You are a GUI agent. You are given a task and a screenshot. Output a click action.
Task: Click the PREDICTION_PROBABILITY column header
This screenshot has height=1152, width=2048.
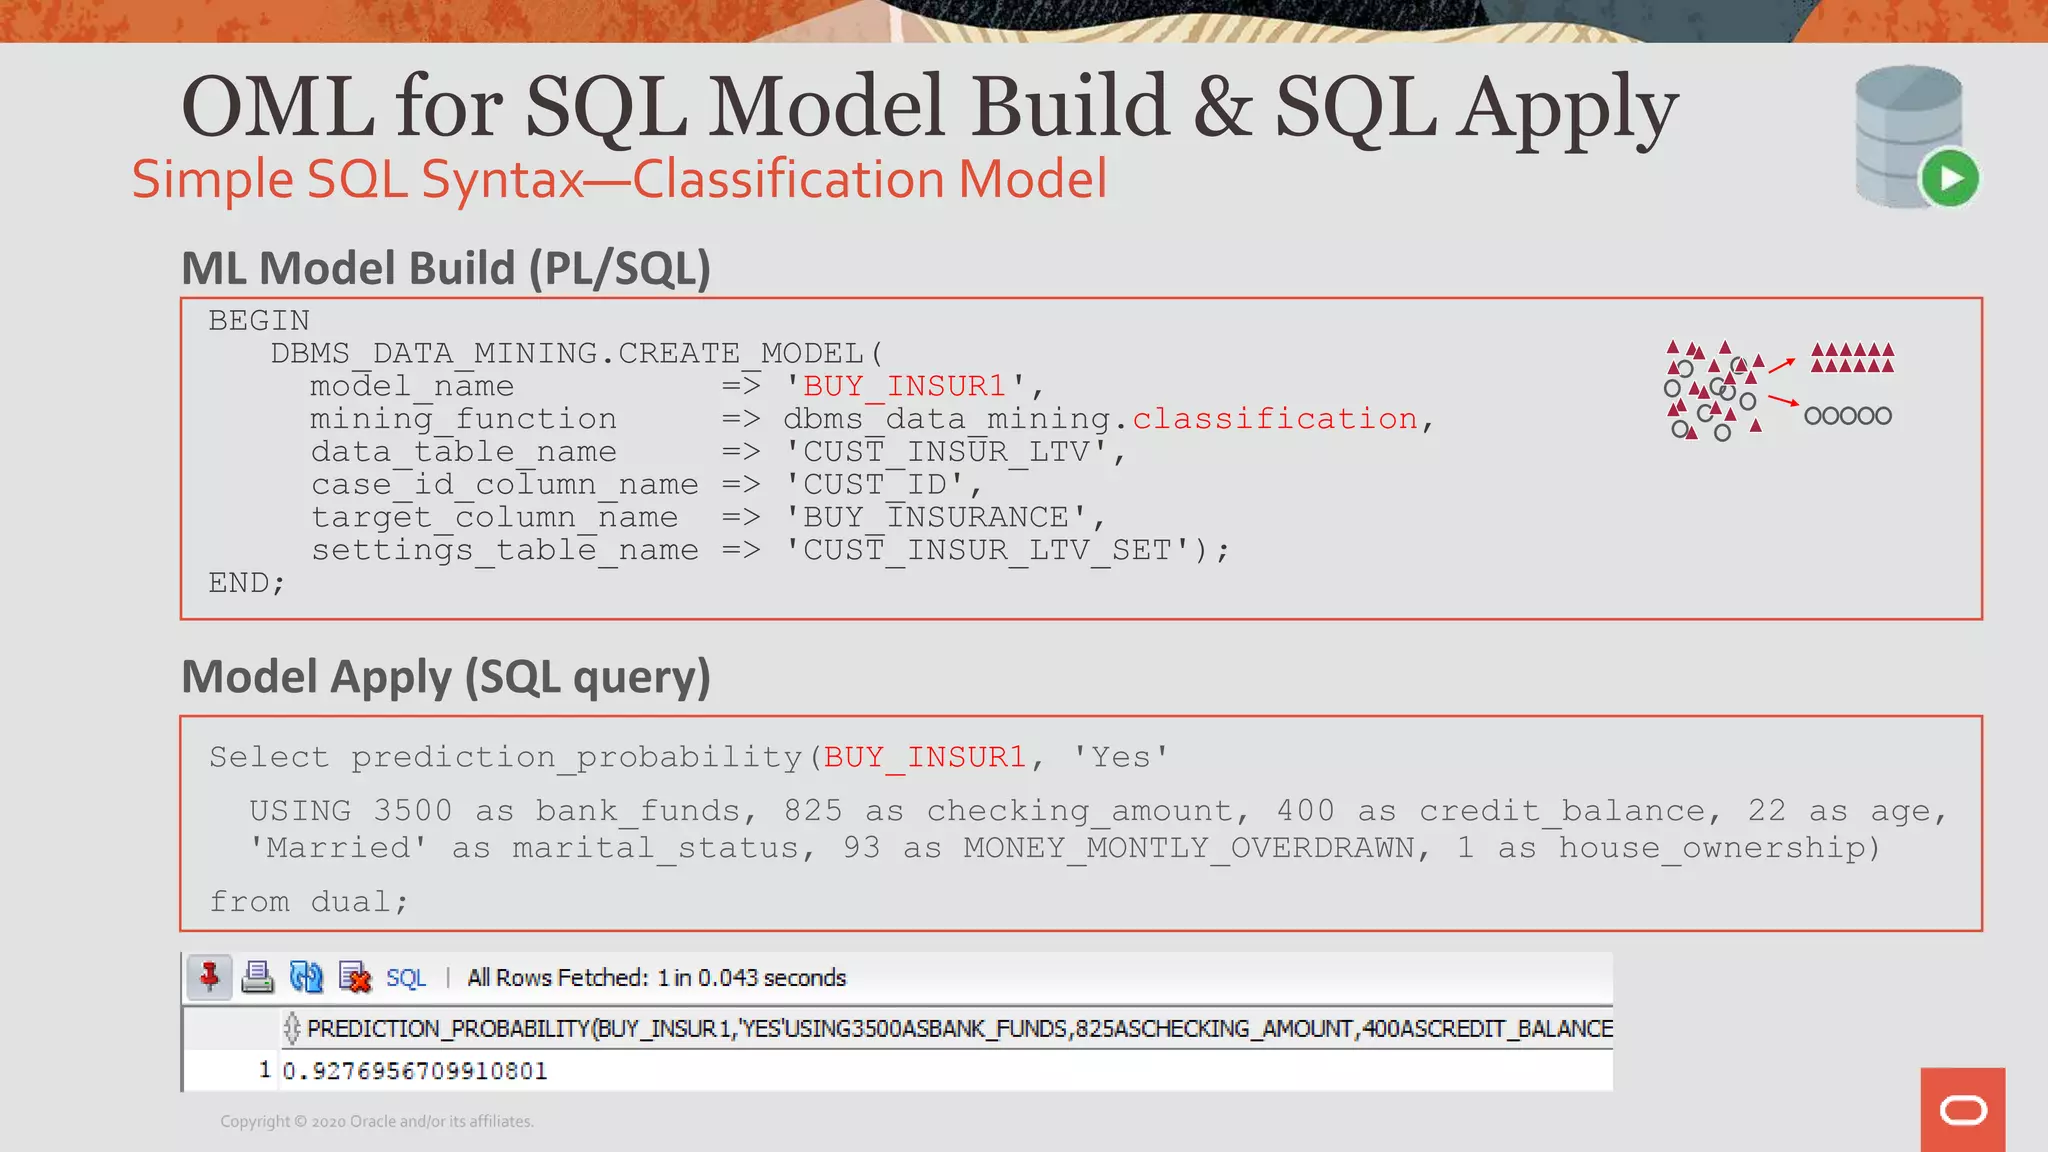[958, 1028]
